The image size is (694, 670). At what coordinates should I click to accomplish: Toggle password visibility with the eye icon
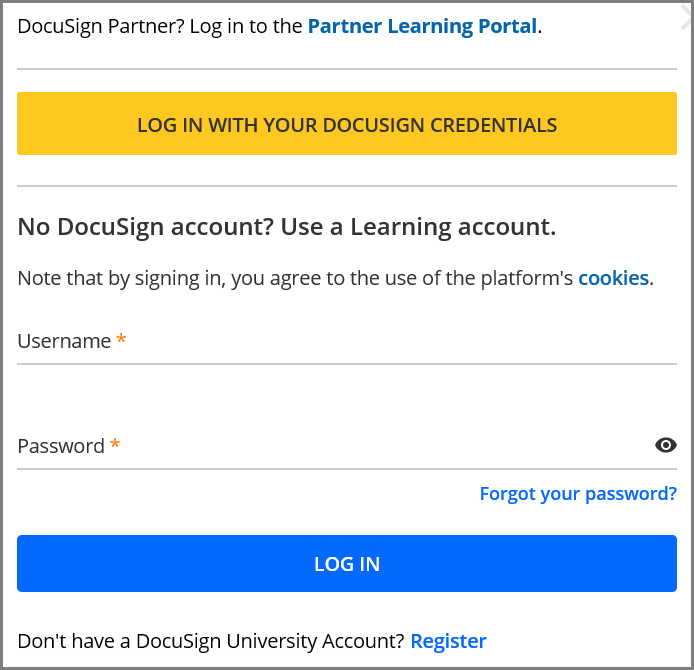(666, 445)
